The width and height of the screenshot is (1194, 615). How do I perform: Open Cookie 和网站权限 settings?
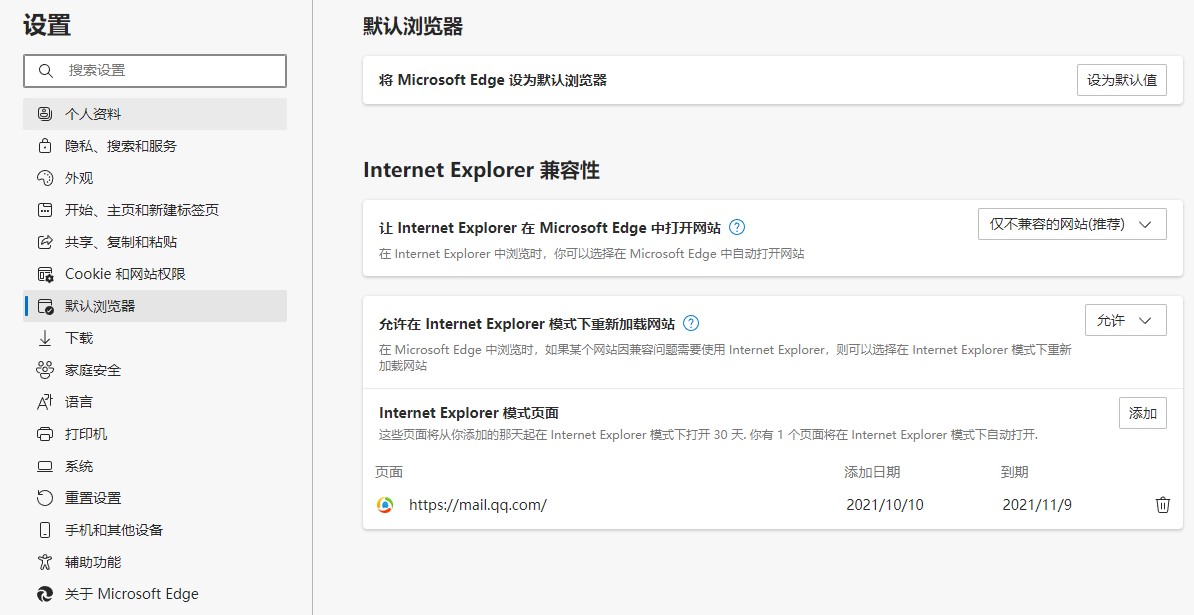point(155,274)
